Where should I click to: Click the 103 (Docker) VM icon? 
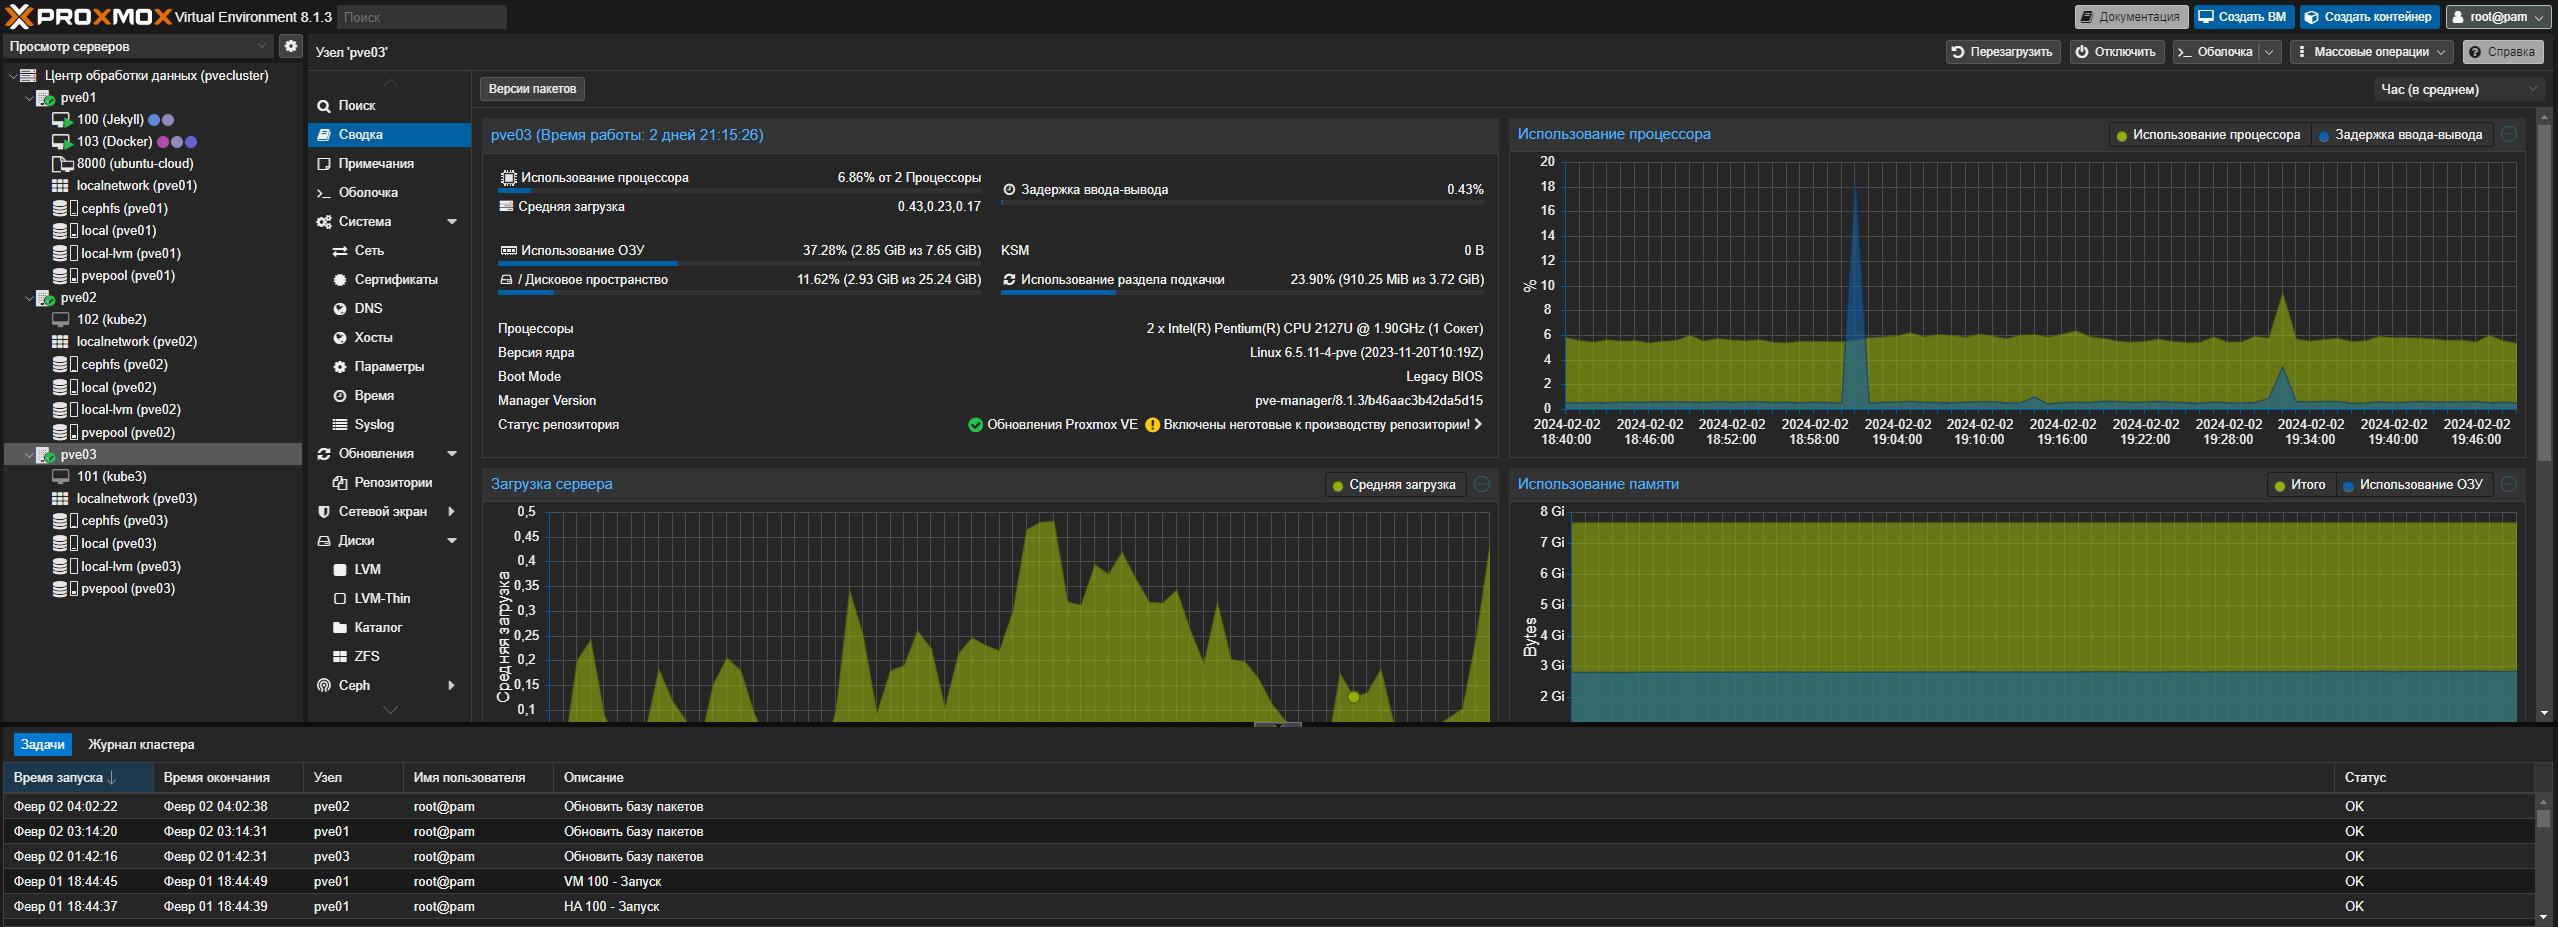point(61,142)
